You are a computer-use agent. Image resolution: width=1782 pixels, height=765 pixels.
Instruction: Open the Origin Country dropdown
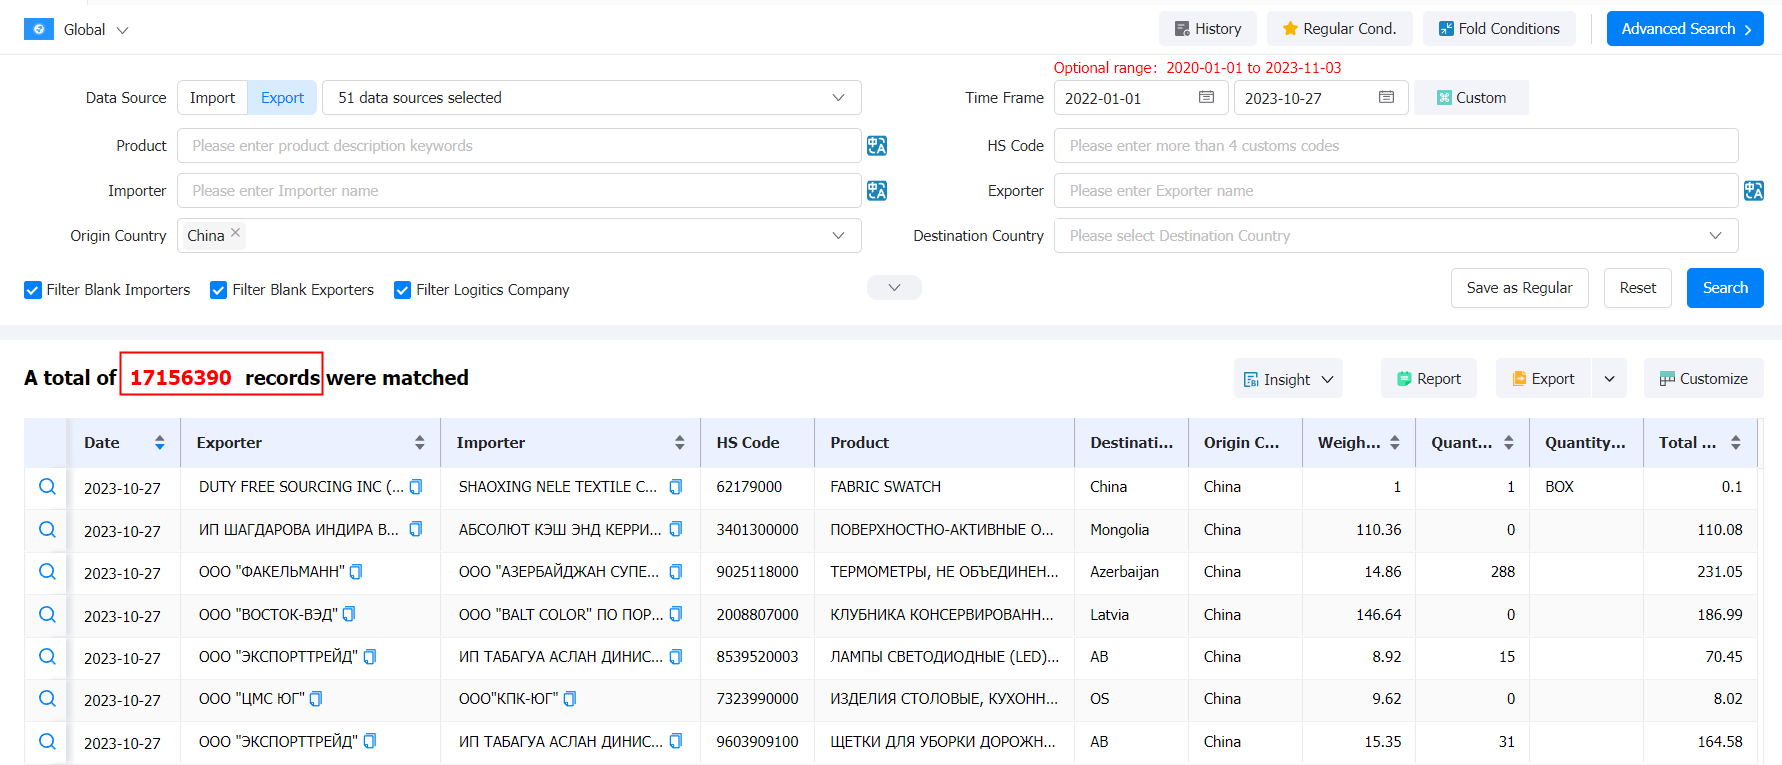(x=519, y=236)
